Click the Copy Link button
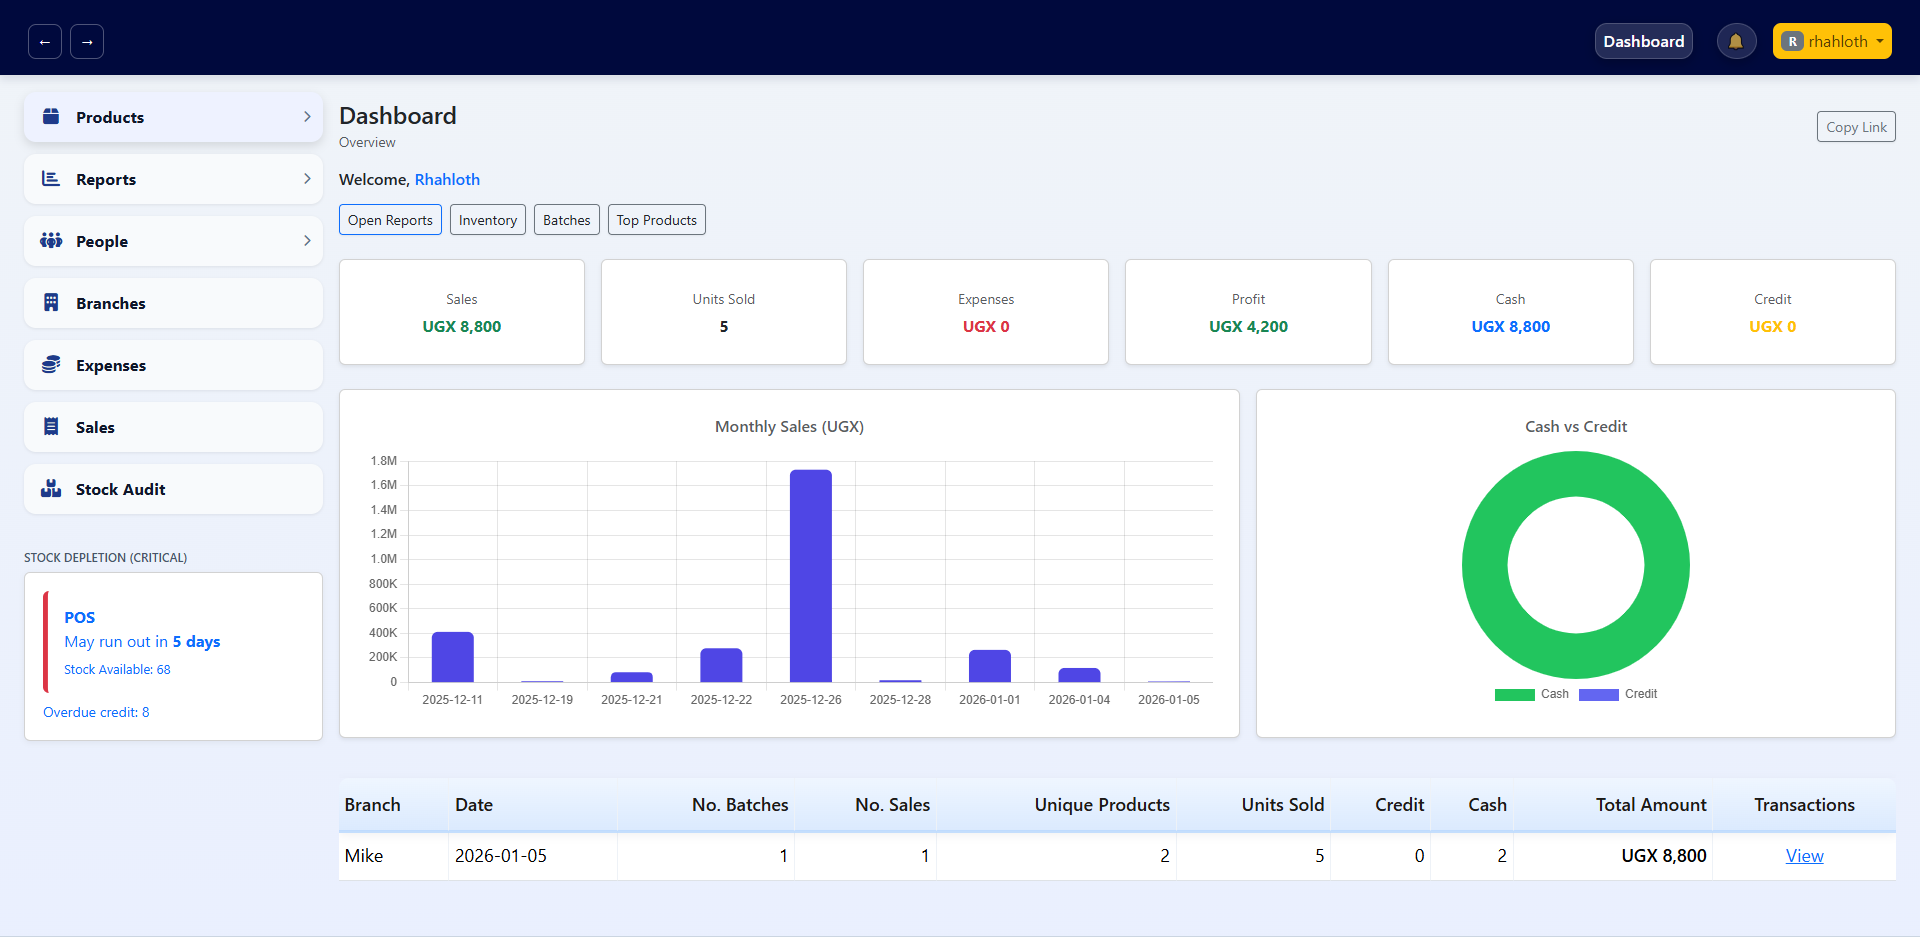The width and height of the screenshot is (1920, 937). tap(1855, 126)
